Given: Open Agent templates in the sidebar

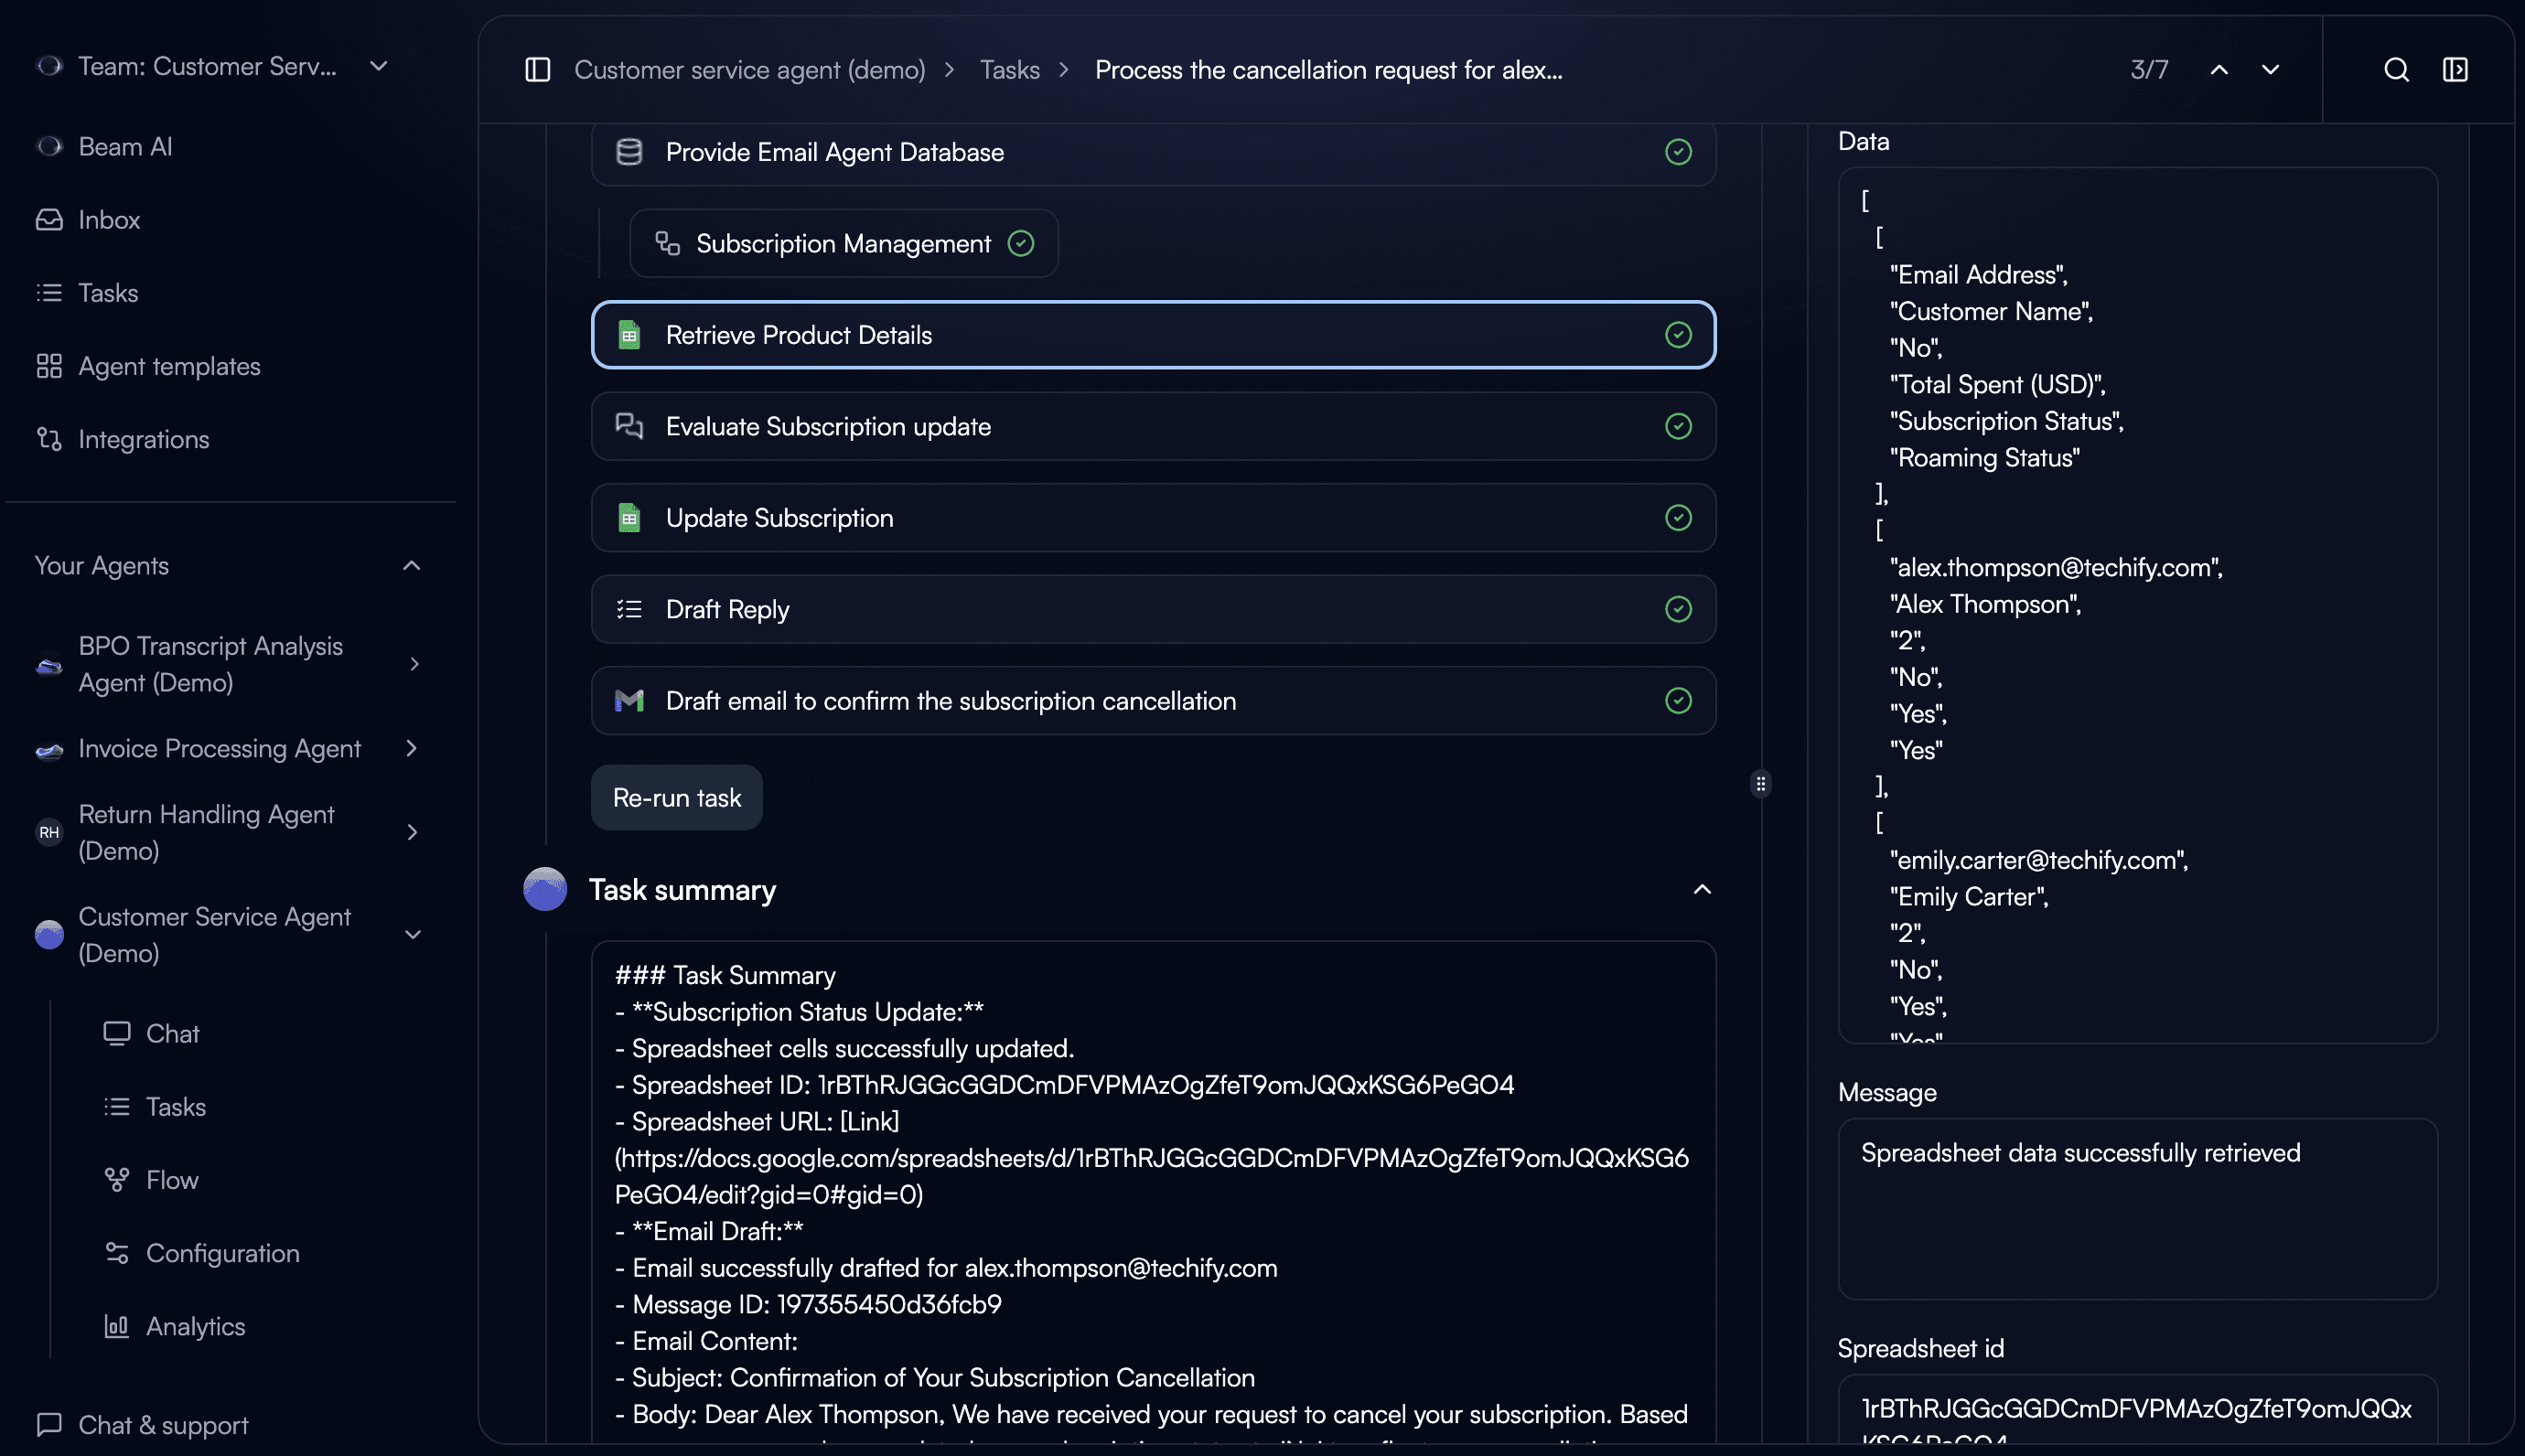Looking at the screenshot, I should click(168, 366).
